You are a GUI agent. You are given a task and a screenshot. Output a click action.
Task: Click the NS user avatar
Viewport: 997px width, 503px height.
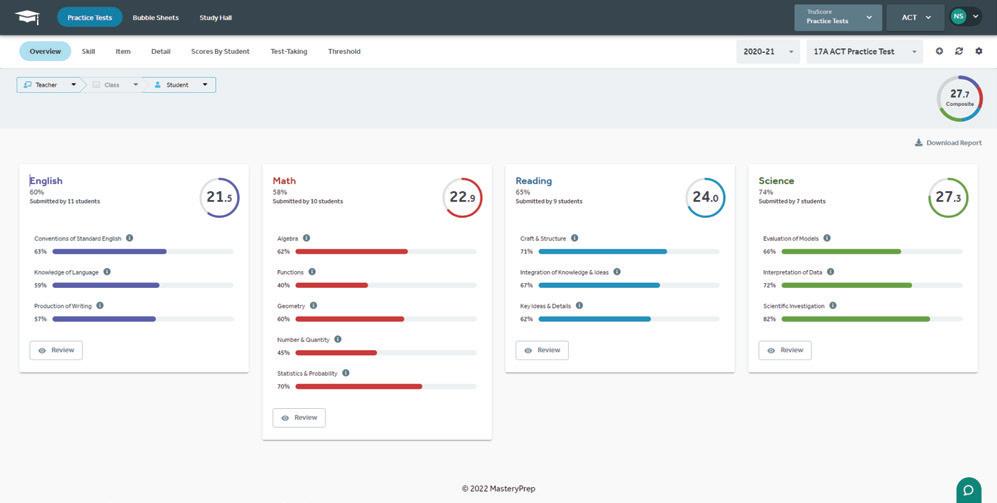(x=958, y=17)
